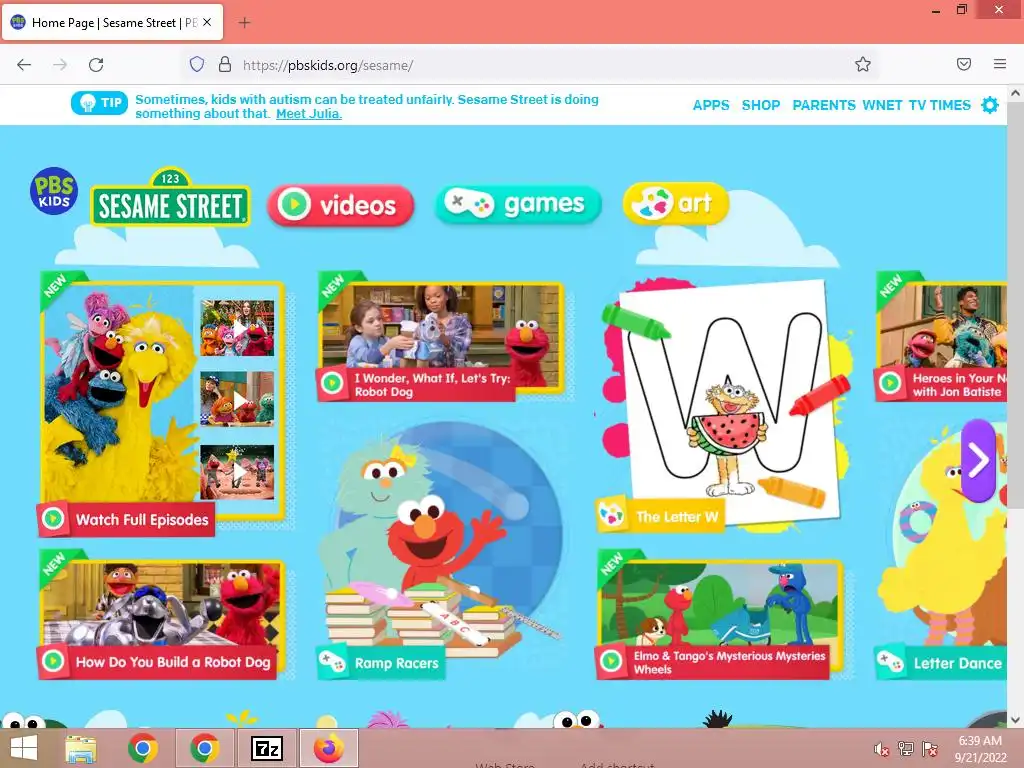Open File Explorer from the taskbar

pos(81,748)
